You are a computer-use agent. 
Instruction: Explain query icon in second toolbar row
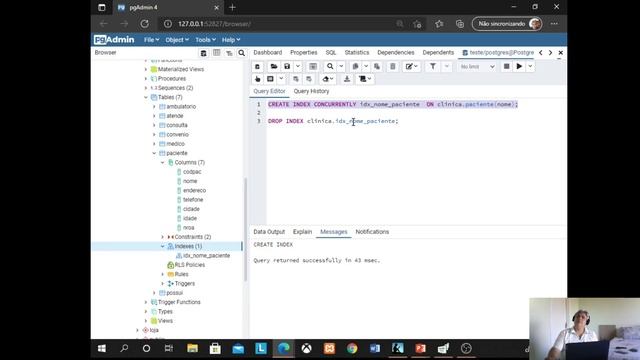point(270,79)
